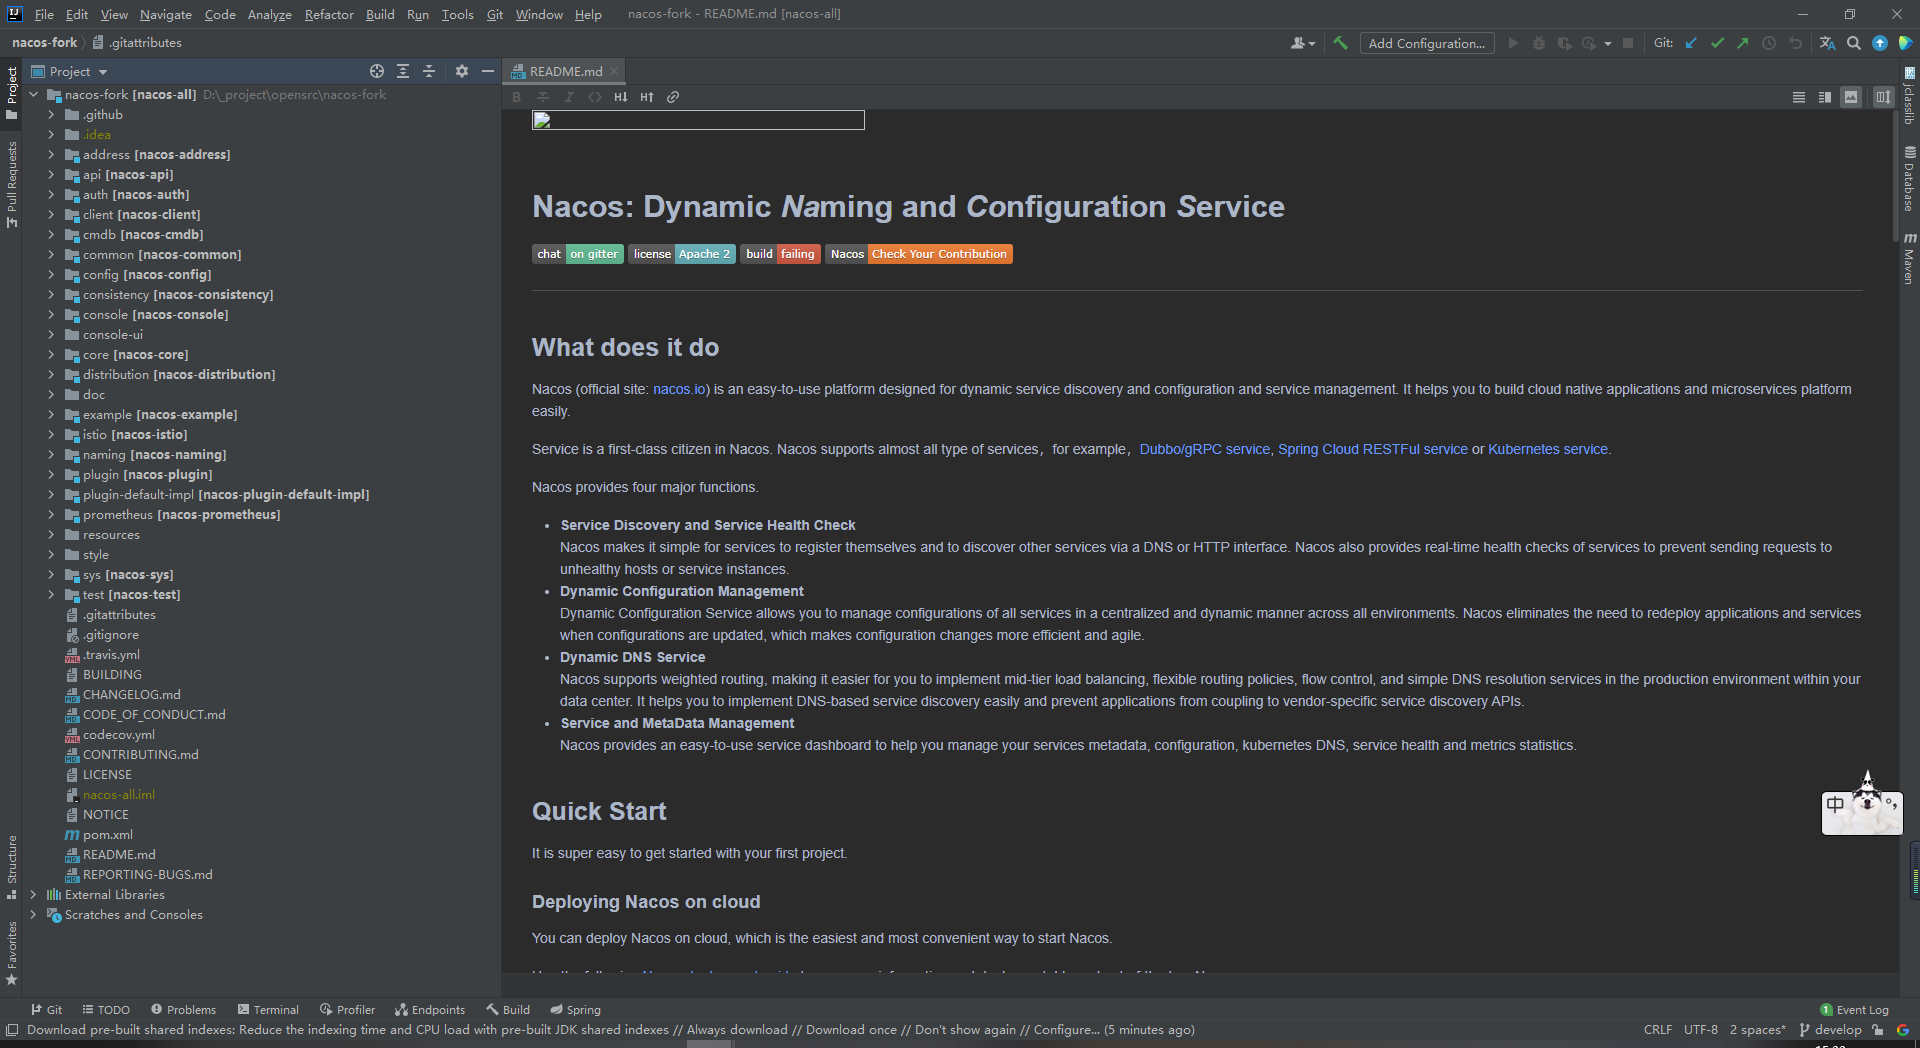The height and width of the screenshot is (1048, 1920).
Task: Close the README.md editor tab
Action: (x=614, y=71)
